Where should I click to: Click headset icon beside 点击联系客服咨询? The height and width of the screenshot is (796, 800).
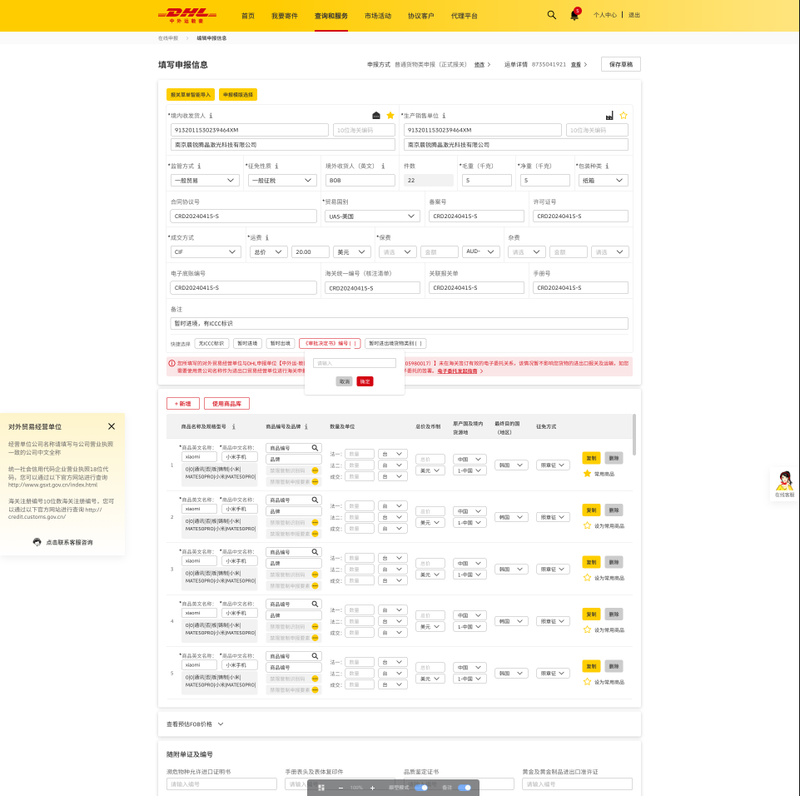(x=37, y=542)
